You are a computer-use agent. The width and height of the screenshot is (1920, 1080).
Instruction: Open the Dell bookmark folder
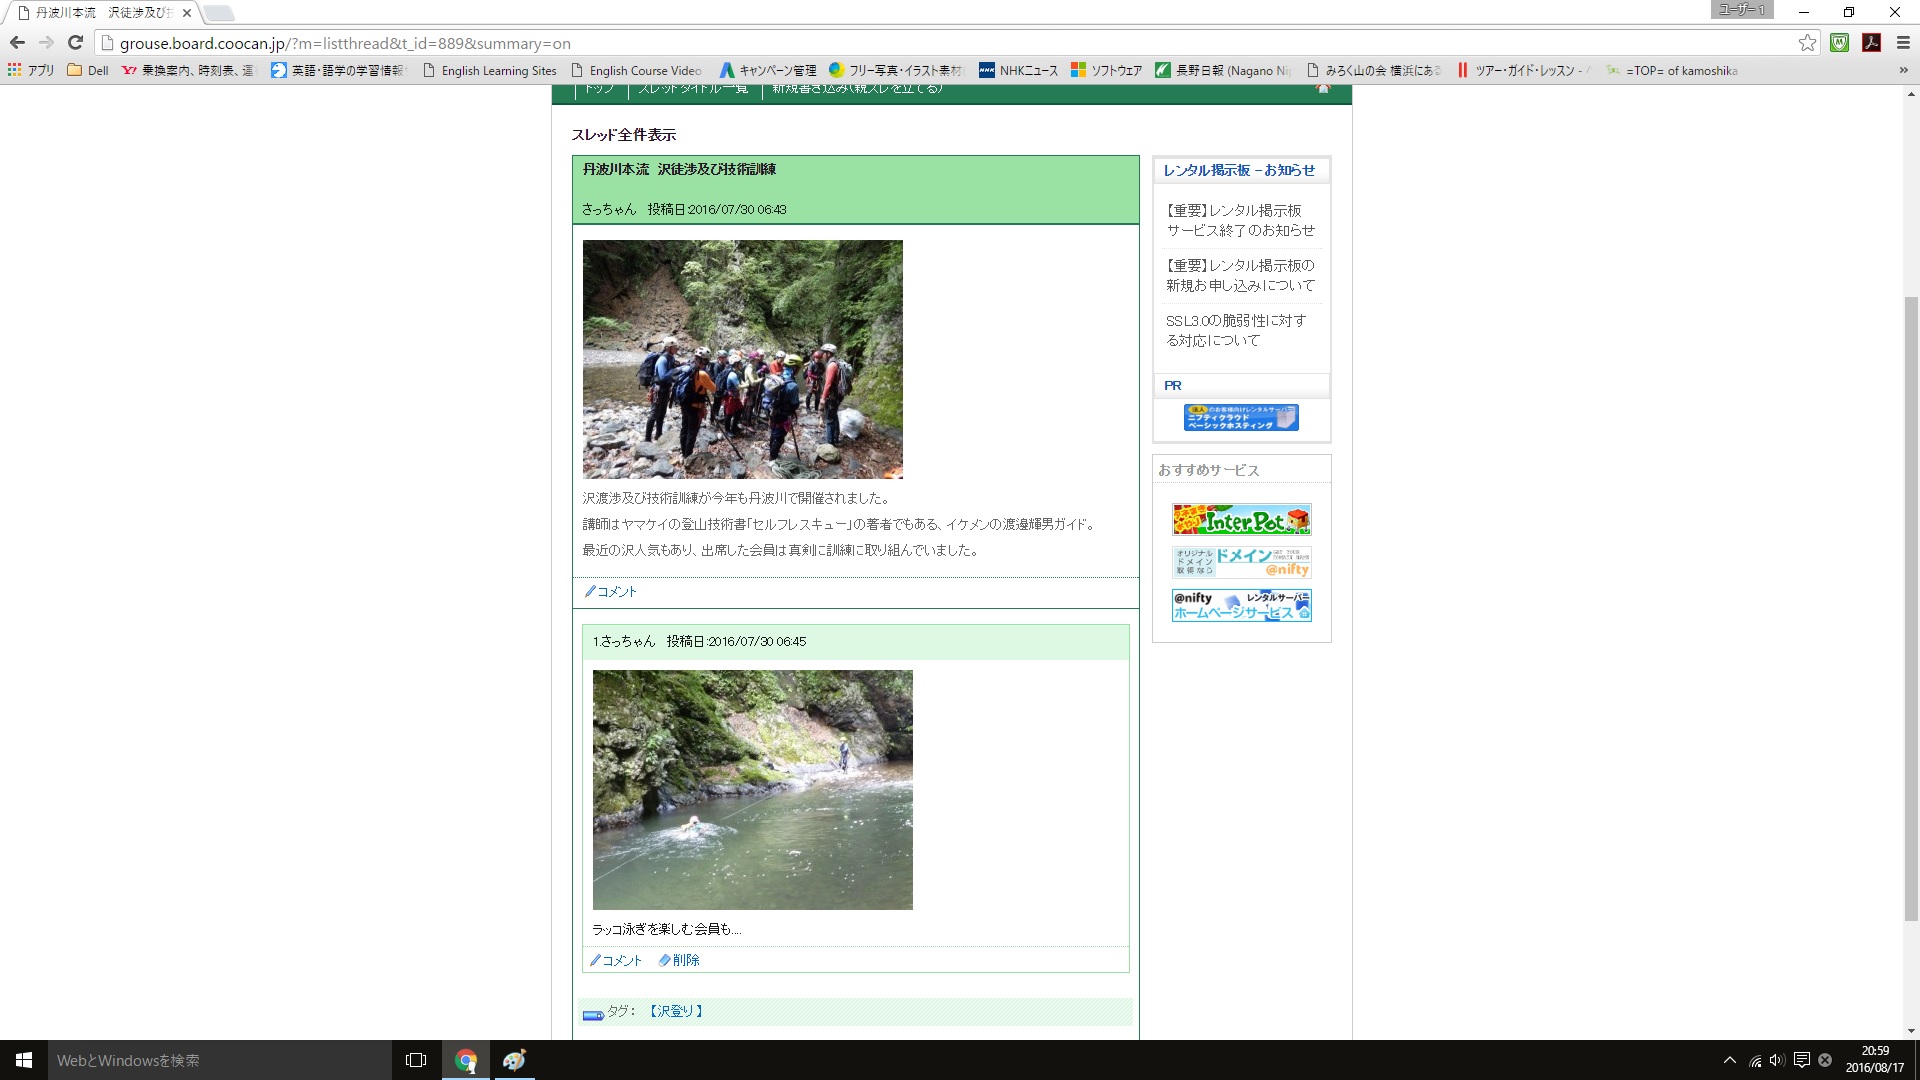point(88,70)
